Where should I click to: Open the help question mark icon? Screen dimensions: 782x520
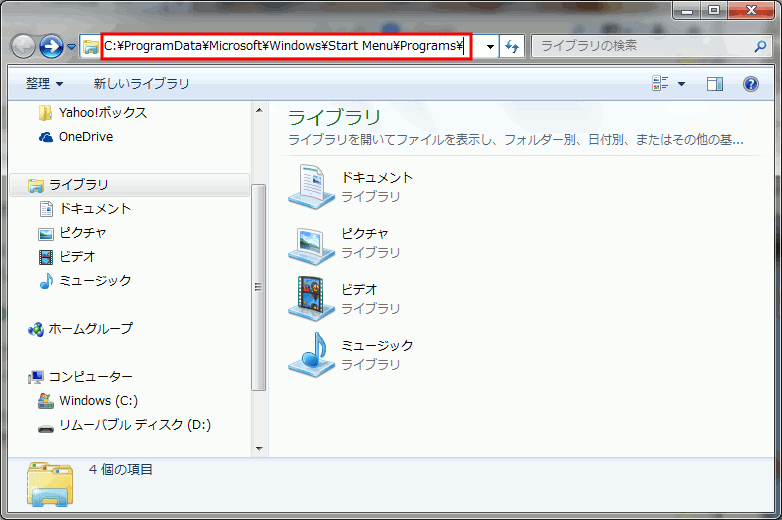point(751,84)
